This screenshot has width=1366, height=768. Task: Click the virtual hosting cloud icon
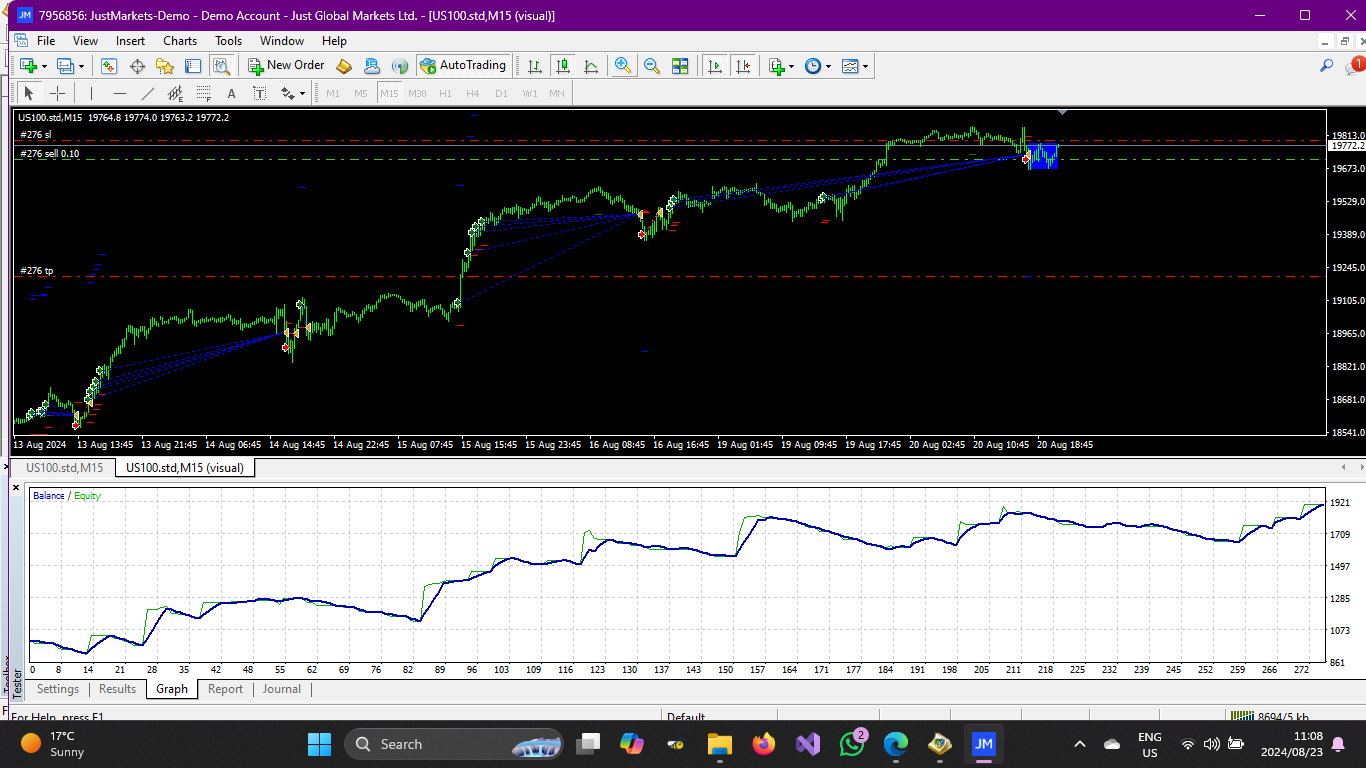[372, 66]
